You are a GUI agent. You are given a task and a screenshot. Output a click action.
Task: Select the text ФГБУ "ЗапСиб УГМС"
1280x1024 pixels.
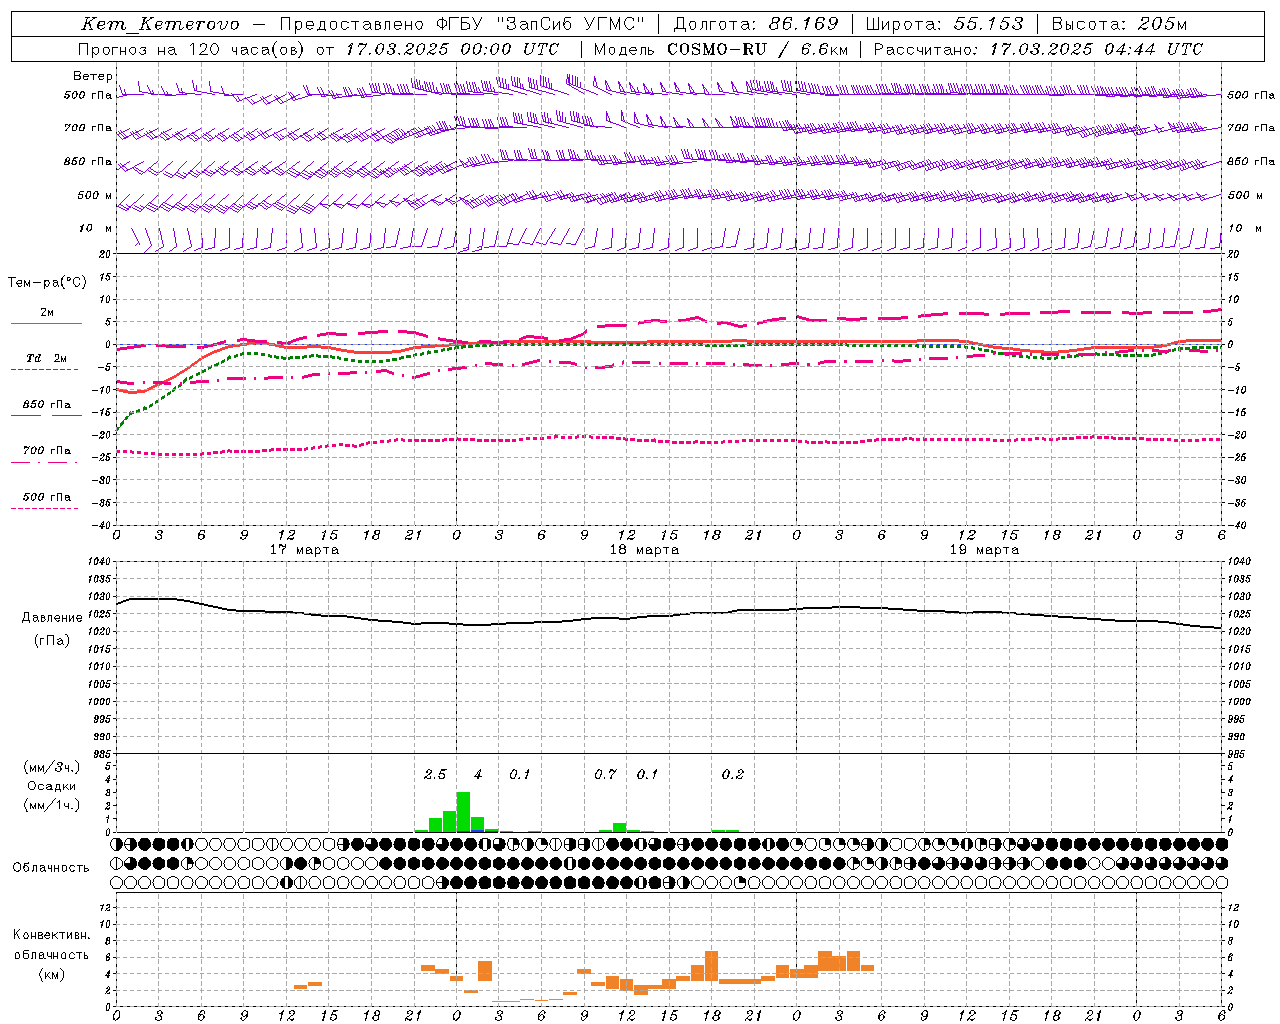pos(541,24)
